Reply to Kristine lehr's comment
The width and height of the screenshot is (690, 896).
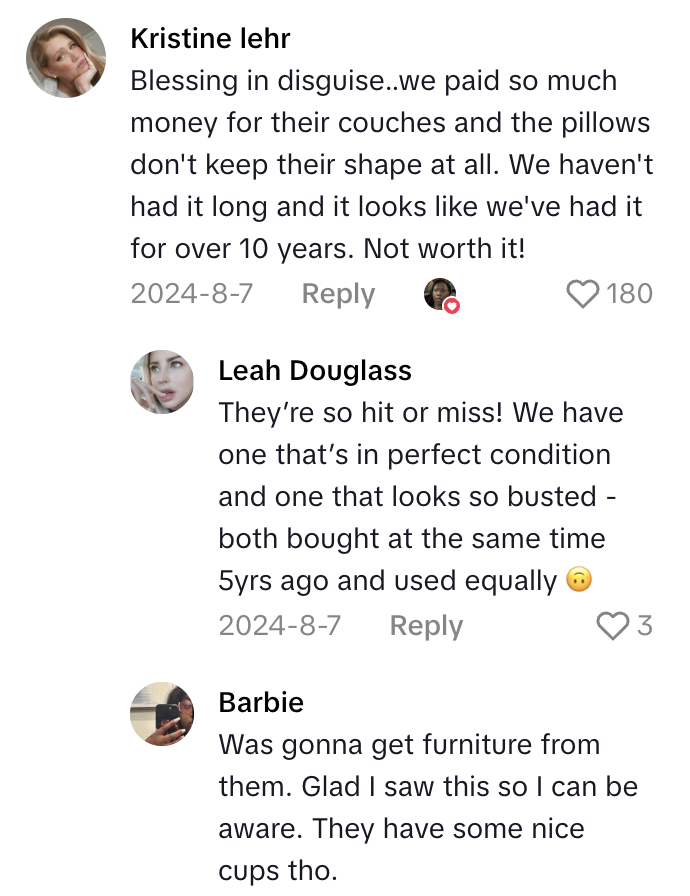pos(337,294)
